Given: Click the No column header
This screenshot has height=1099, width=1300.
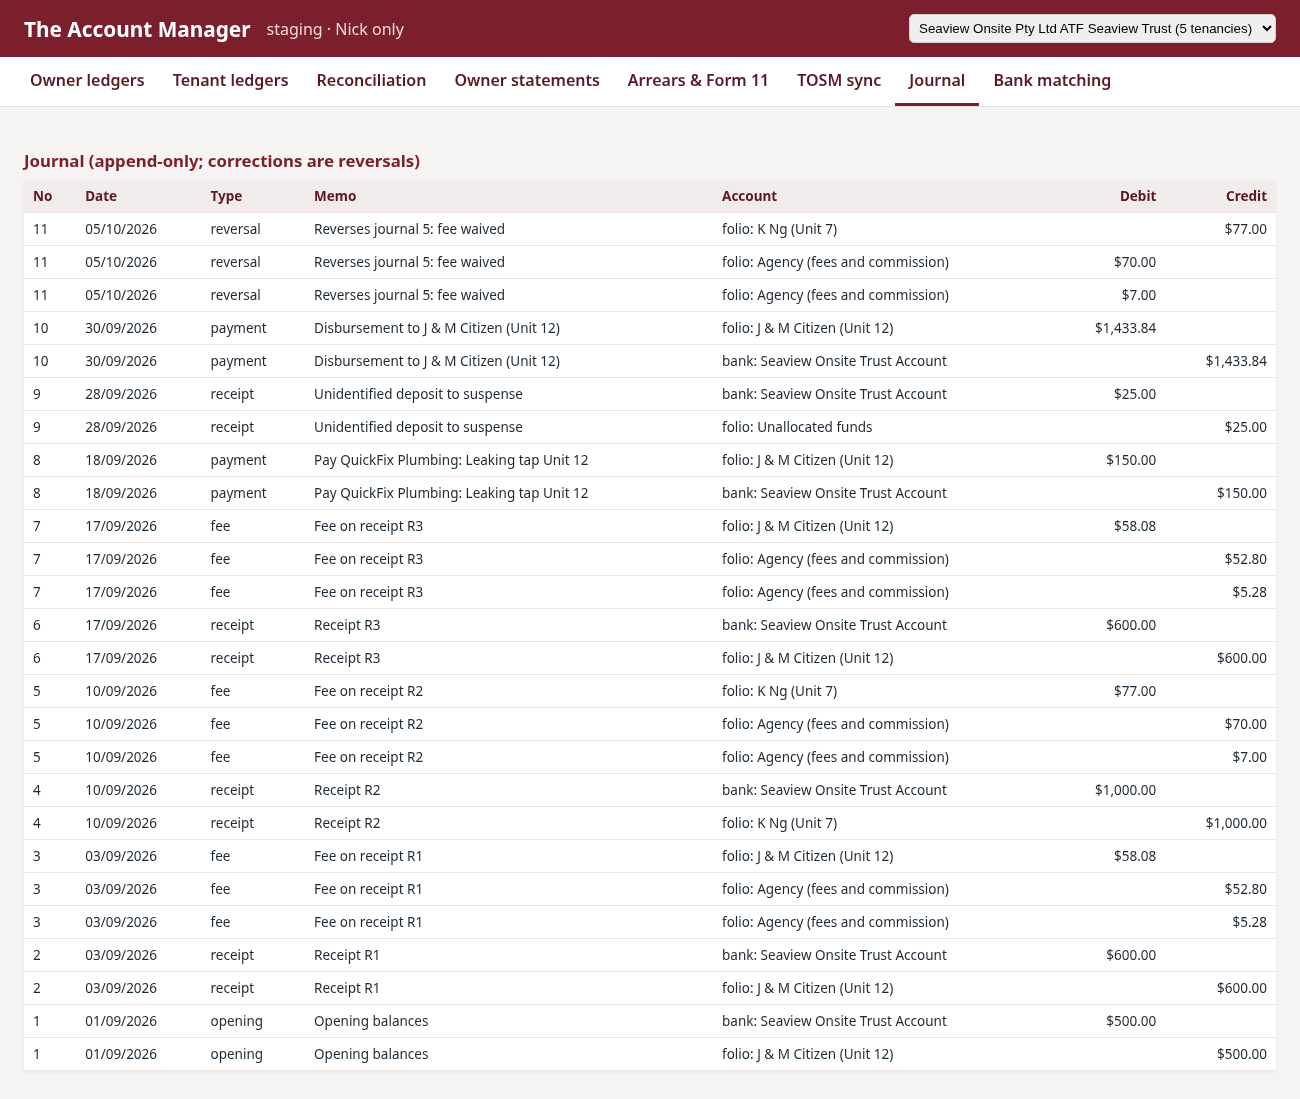Looking at the screenshot, I should point(43,196).
